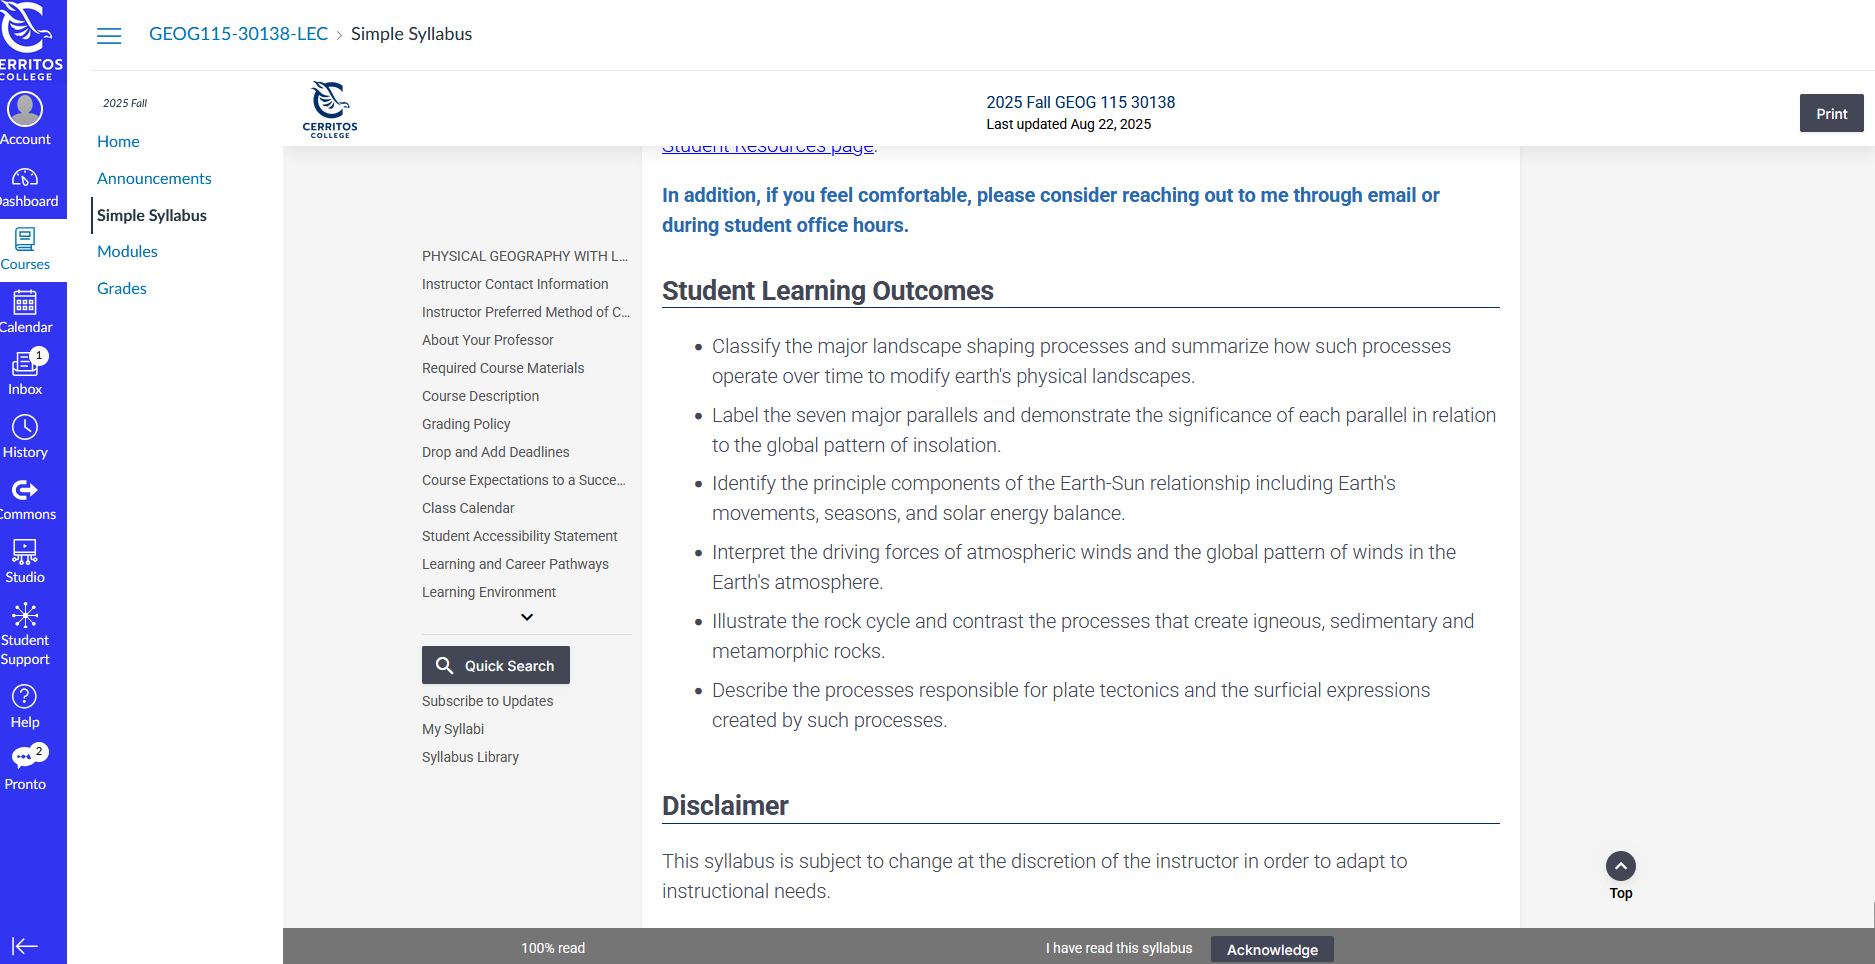Click the Acknowledge button
This screenshot has width=1875, height=964.
(x=1272, y=949)
